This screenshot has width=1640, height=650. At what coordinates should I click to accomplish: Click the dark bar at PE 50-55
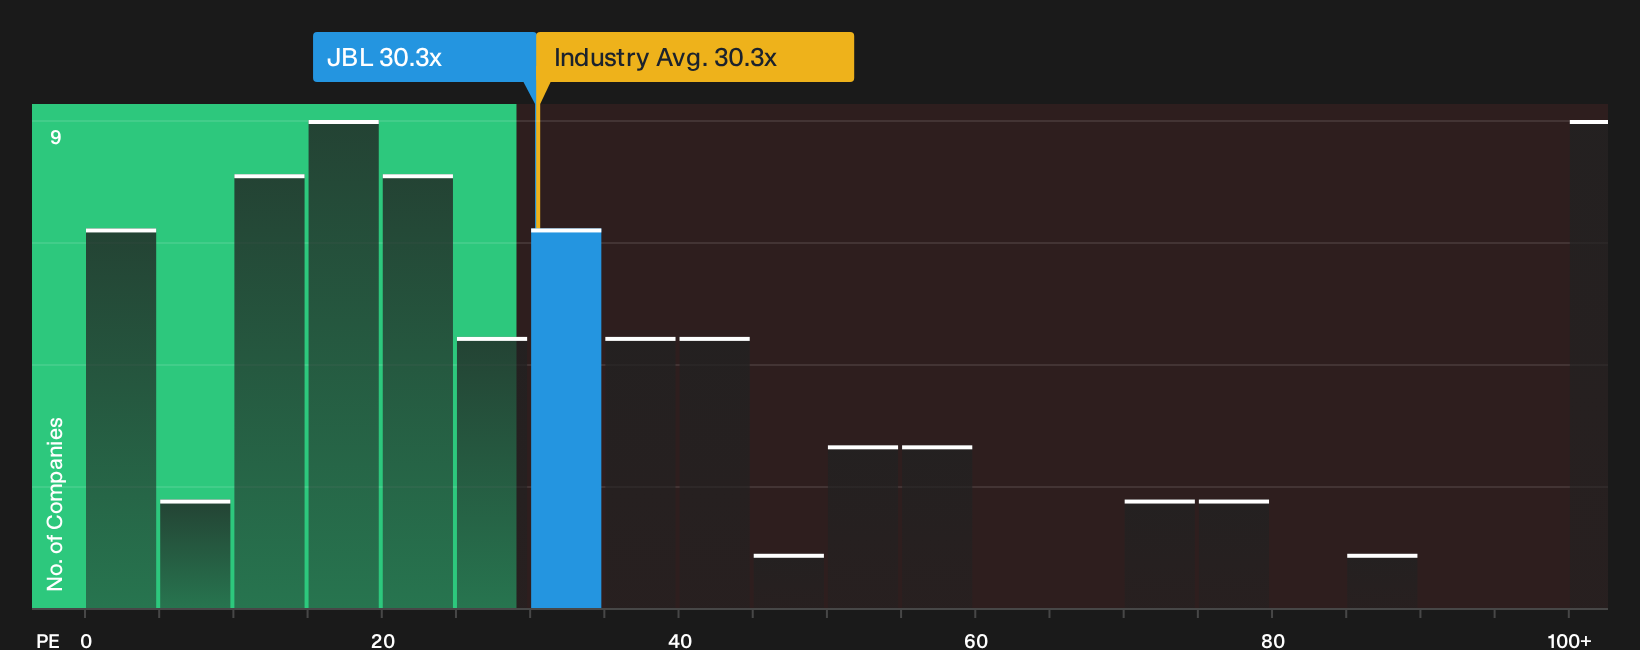click(863, 528)
